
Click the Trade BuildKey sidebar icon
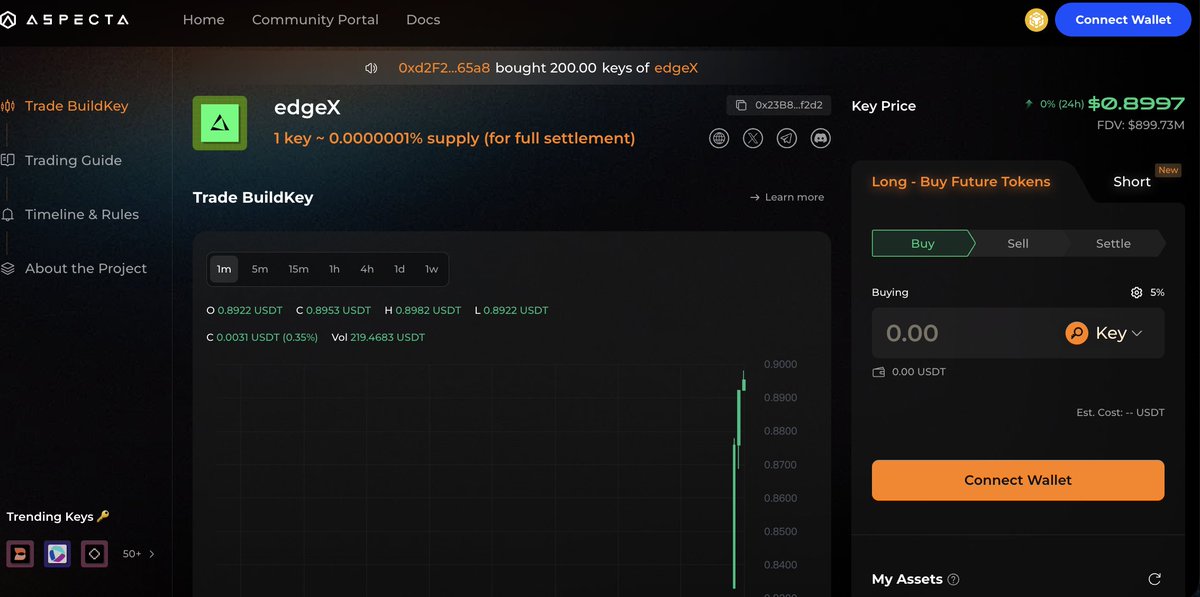[x=8, y=106]
